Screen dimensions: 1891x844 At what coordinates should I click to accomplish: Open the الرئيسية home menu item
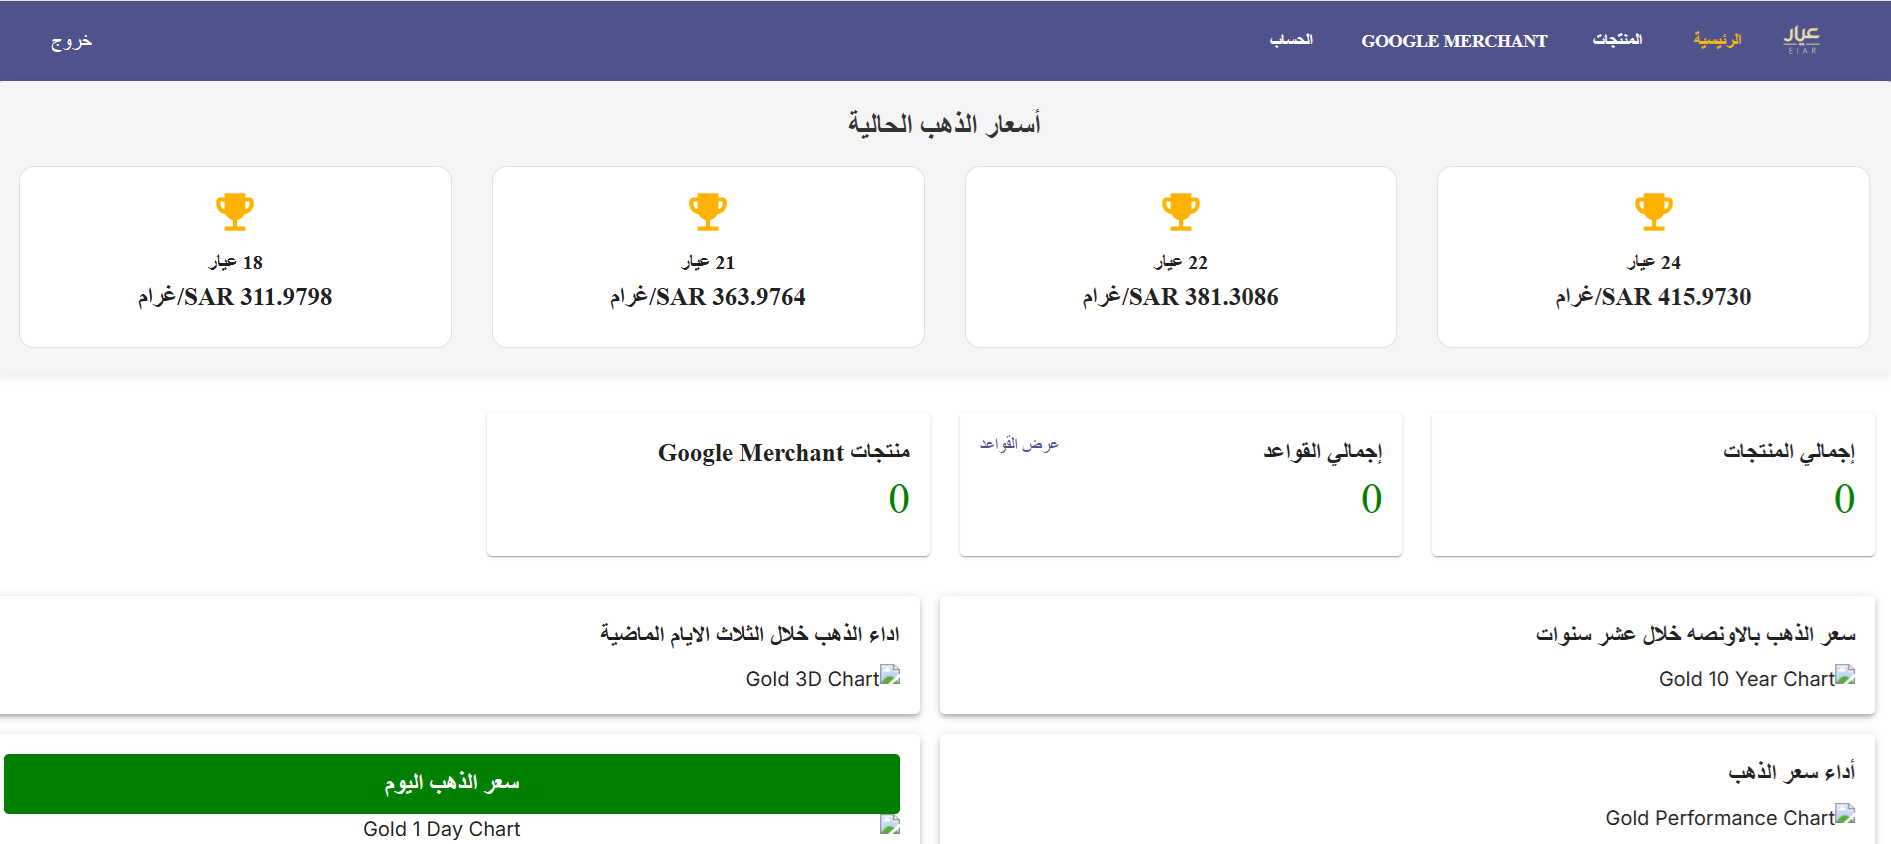[x=1717, y=40]
